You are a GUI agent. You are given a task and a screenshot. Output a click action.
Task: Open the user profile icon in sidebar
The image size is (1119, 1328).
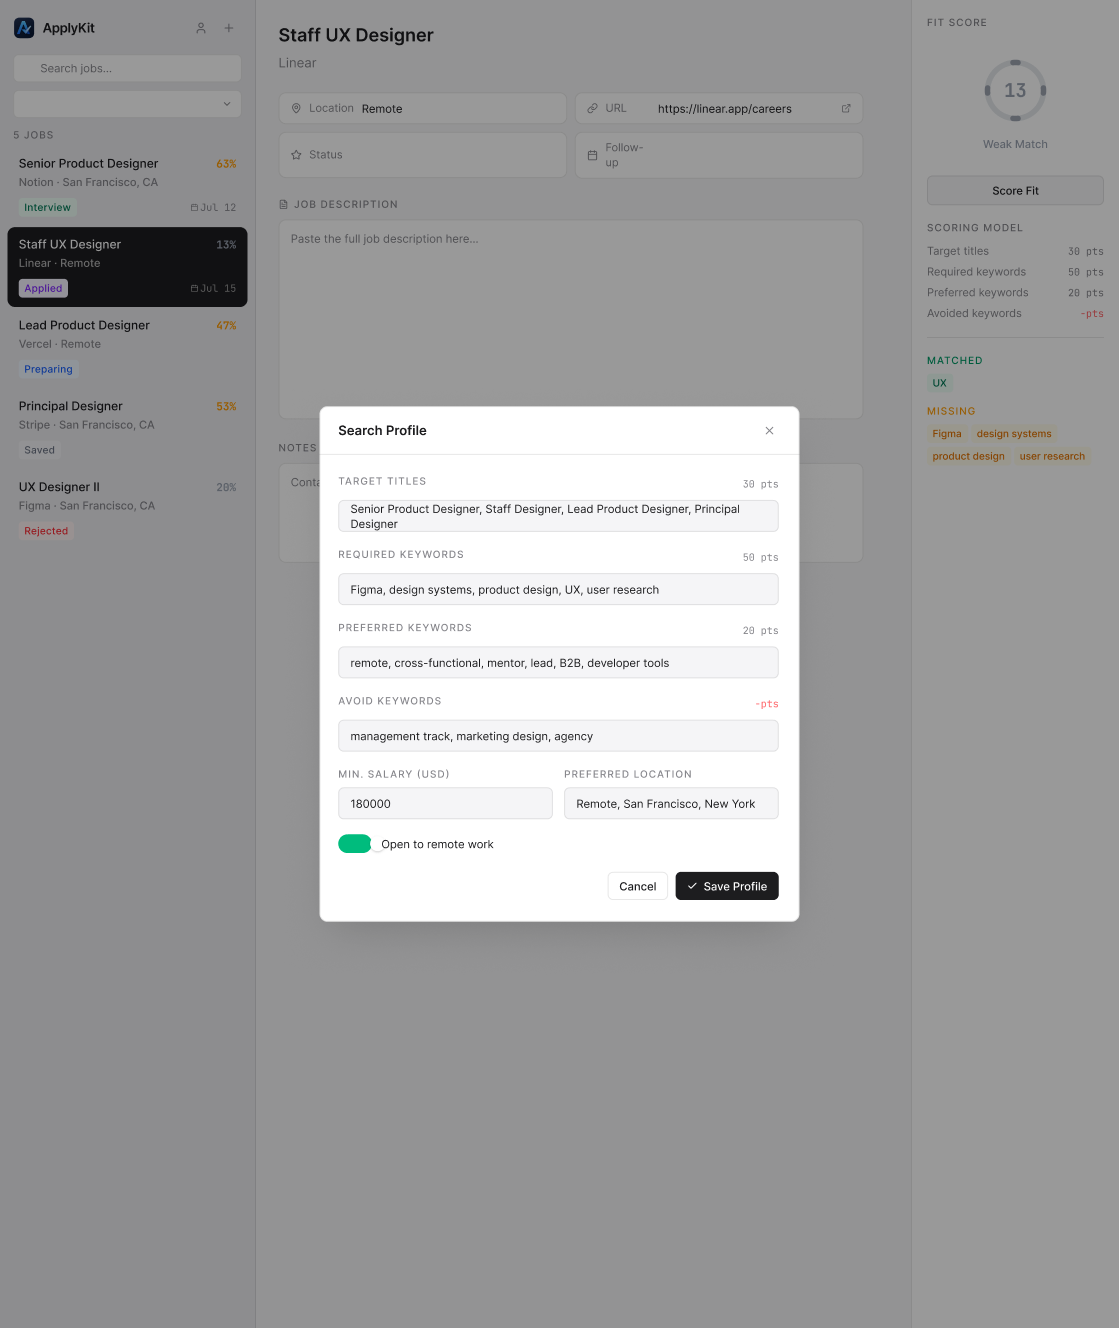point(201,28)
